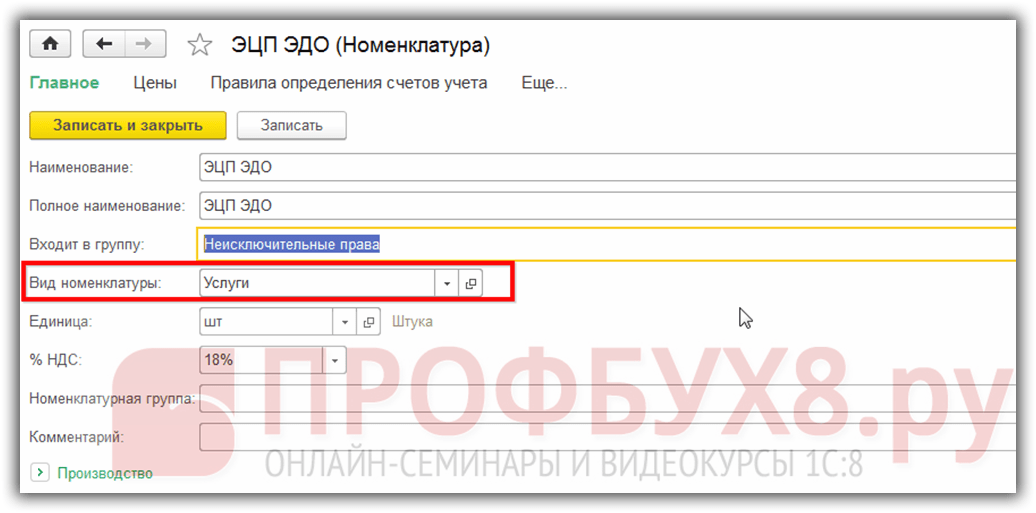Select the Входит в группу field
This screenshot has height=513, width=1036.
pos(600,244)
